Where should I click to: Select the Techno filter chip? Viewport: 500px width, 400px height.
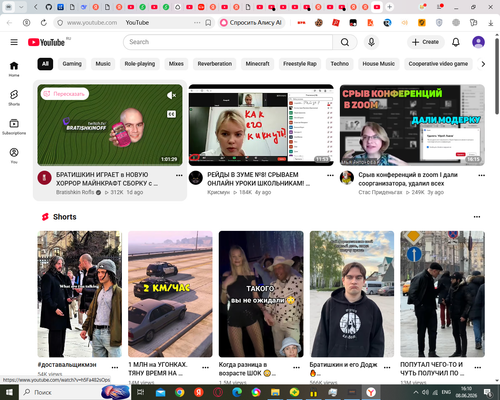pos(340,64)
